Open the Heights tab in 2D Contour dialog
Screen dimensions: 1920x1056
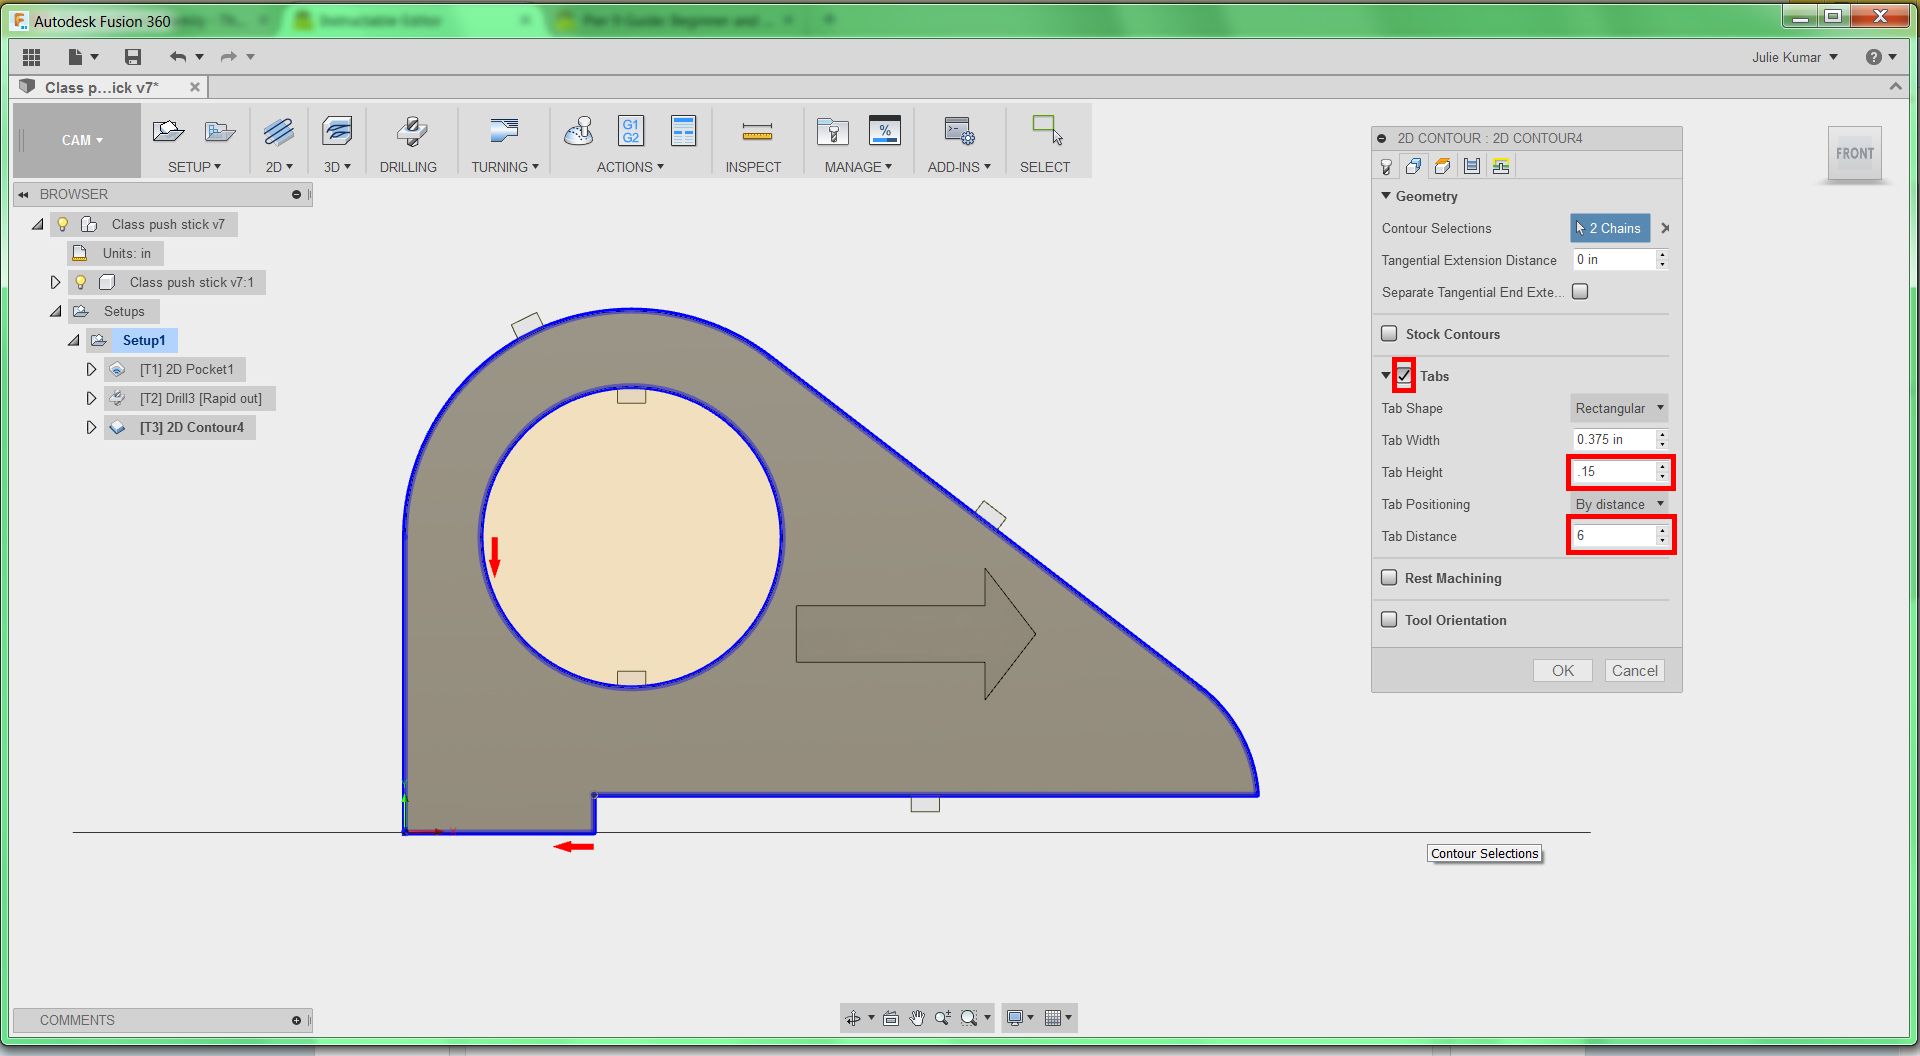(1442, 166)
